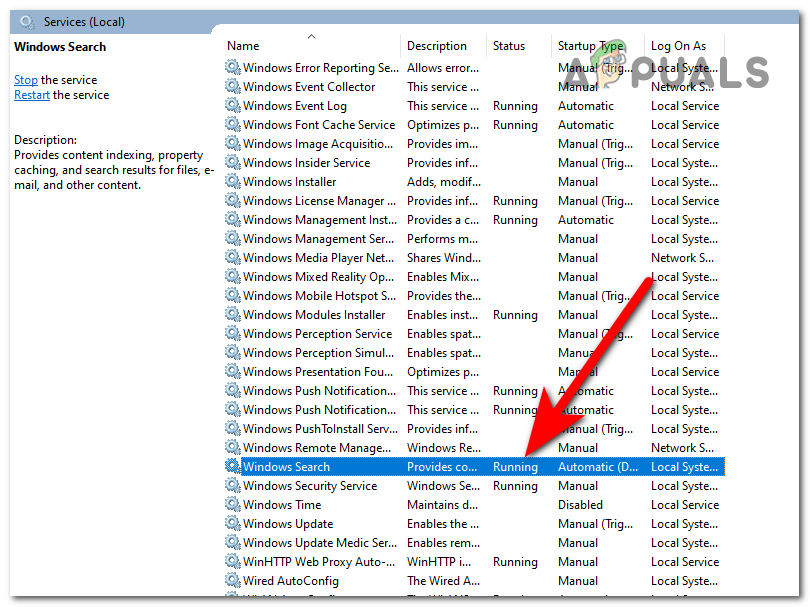Click gear icon beside Windows Insider Service
The image size is (810, 607).
click(x=233, y=162)
